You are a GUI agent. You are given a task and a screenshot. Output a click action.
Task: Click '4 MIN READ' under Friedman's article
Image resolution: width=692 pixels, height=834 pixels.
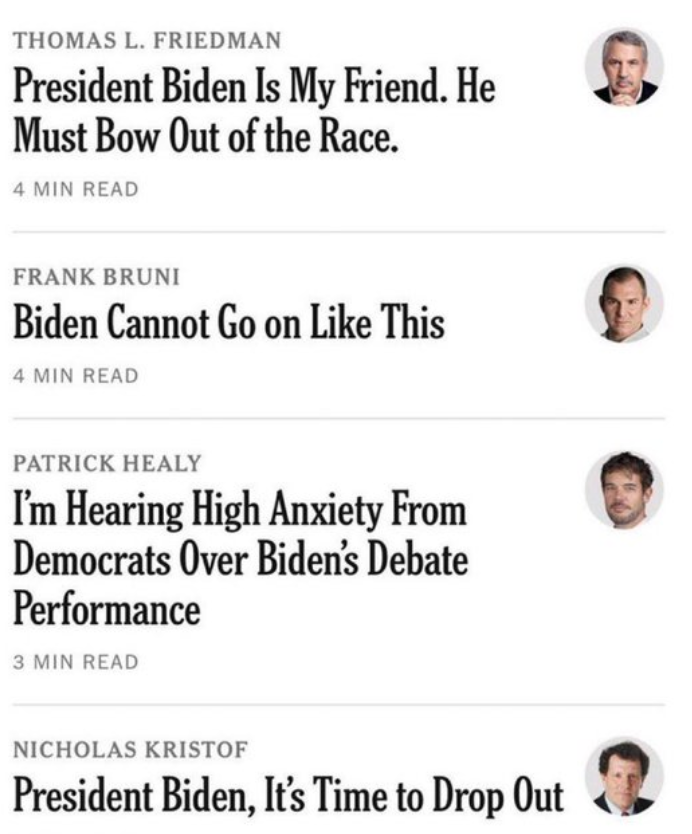tap(76, 189)
